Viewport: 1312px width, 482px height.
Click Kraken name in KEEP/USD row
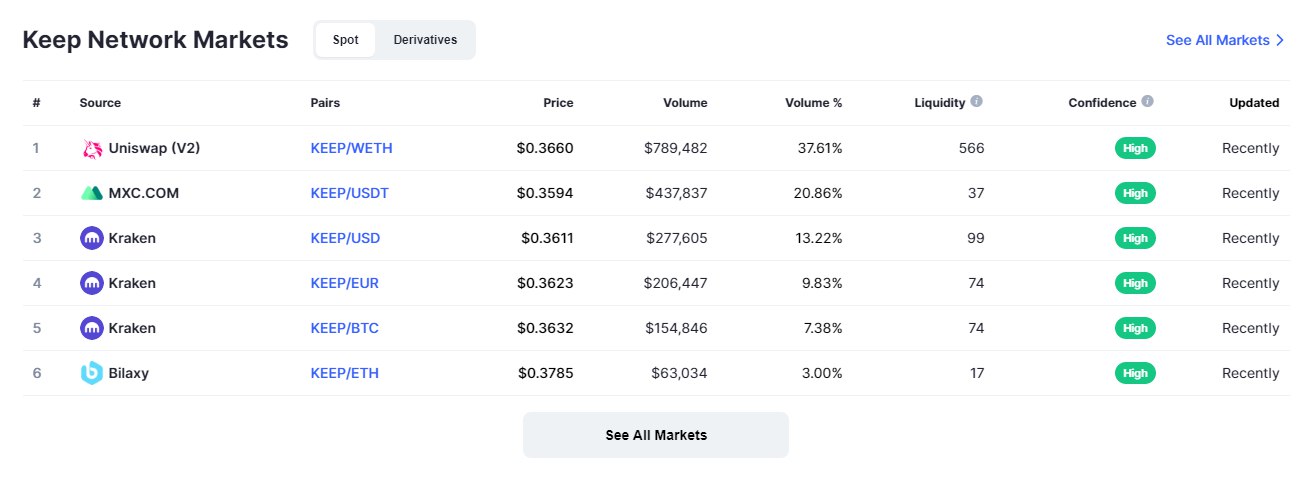[132, 238]
